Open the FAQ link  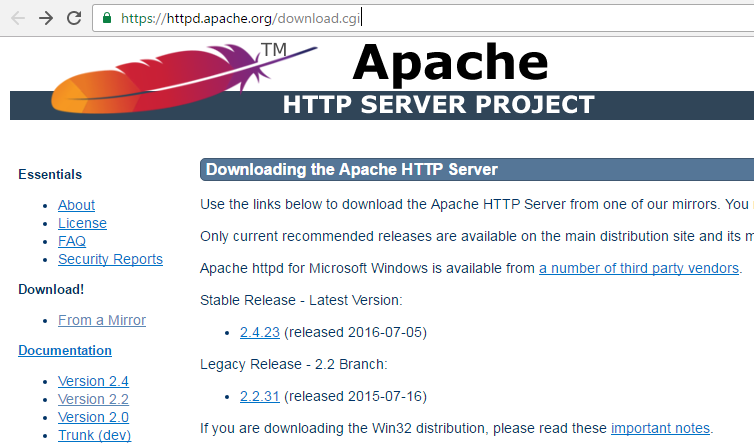[72, 241]
